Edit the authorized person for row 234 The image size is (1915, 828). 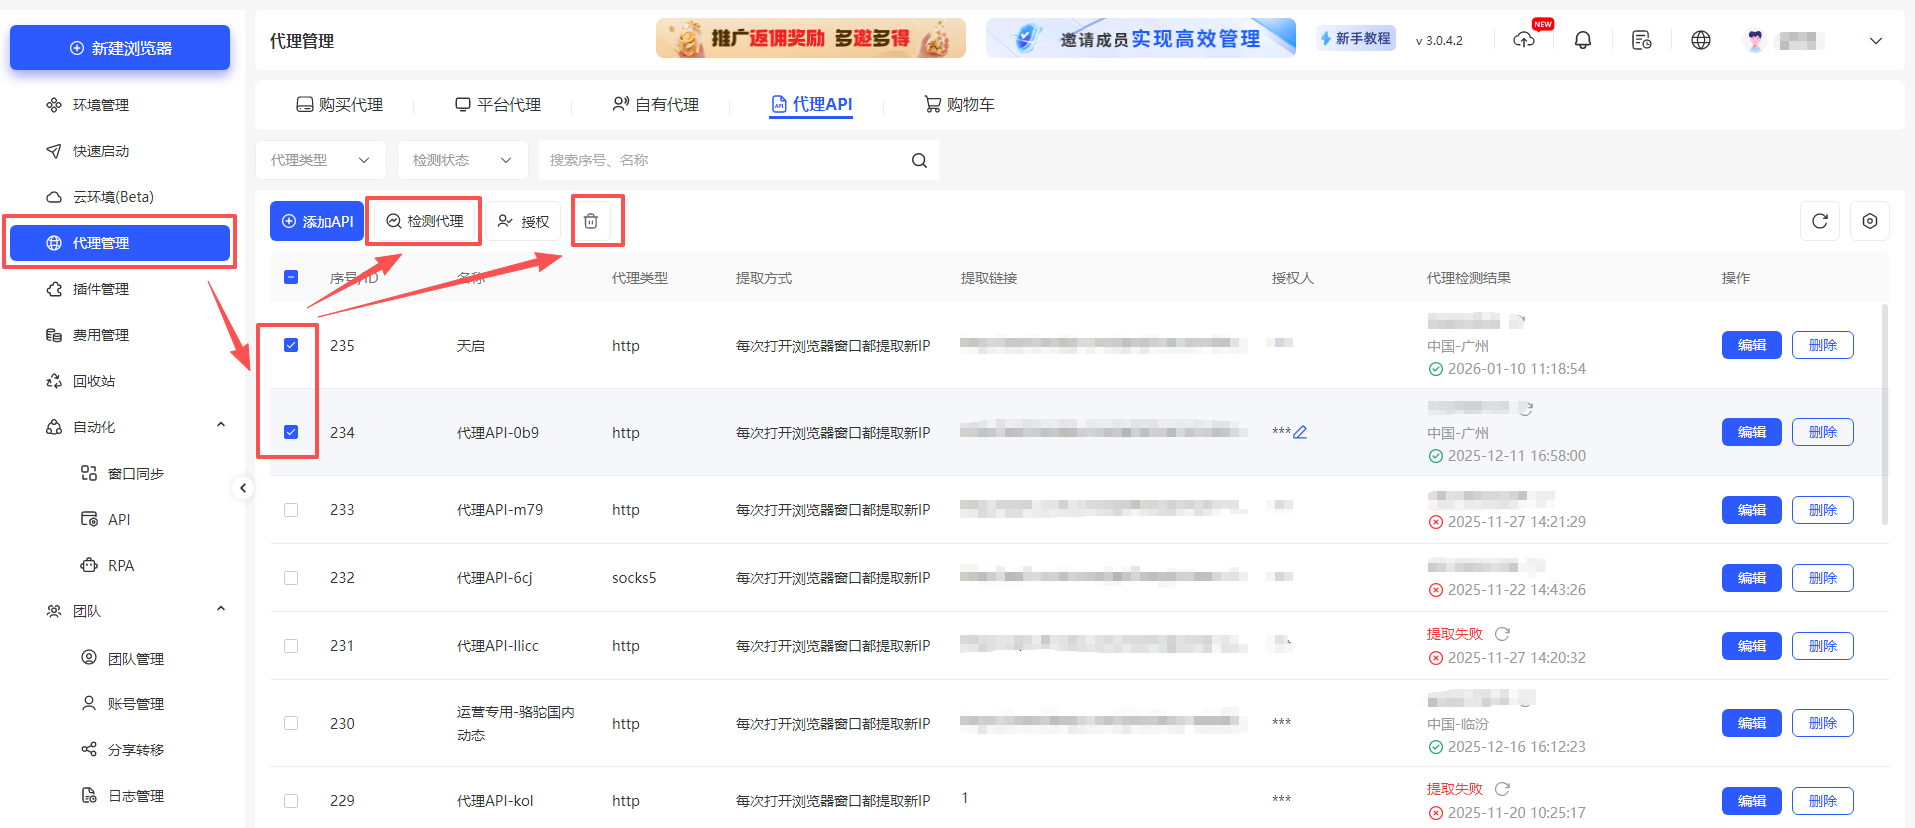click(1300, 432)
